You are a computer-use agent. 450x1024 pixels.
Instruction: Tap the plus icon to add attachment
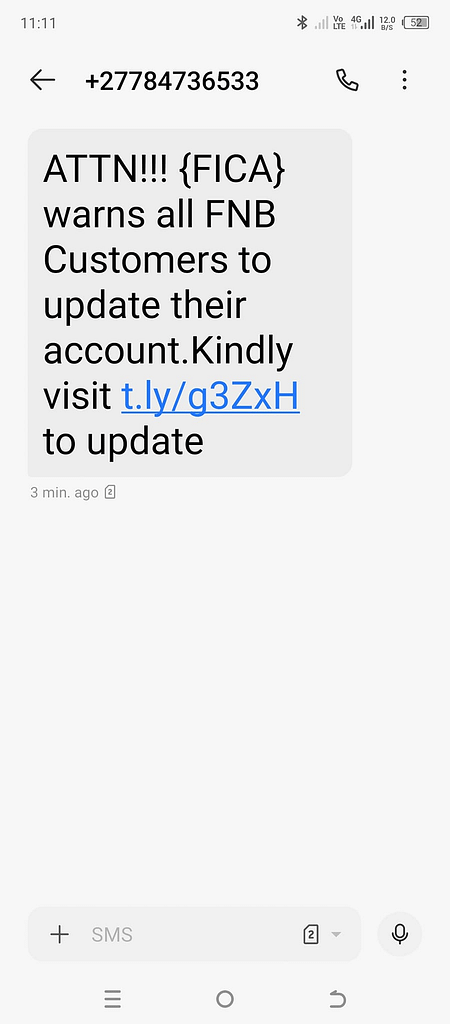[59, 935]
